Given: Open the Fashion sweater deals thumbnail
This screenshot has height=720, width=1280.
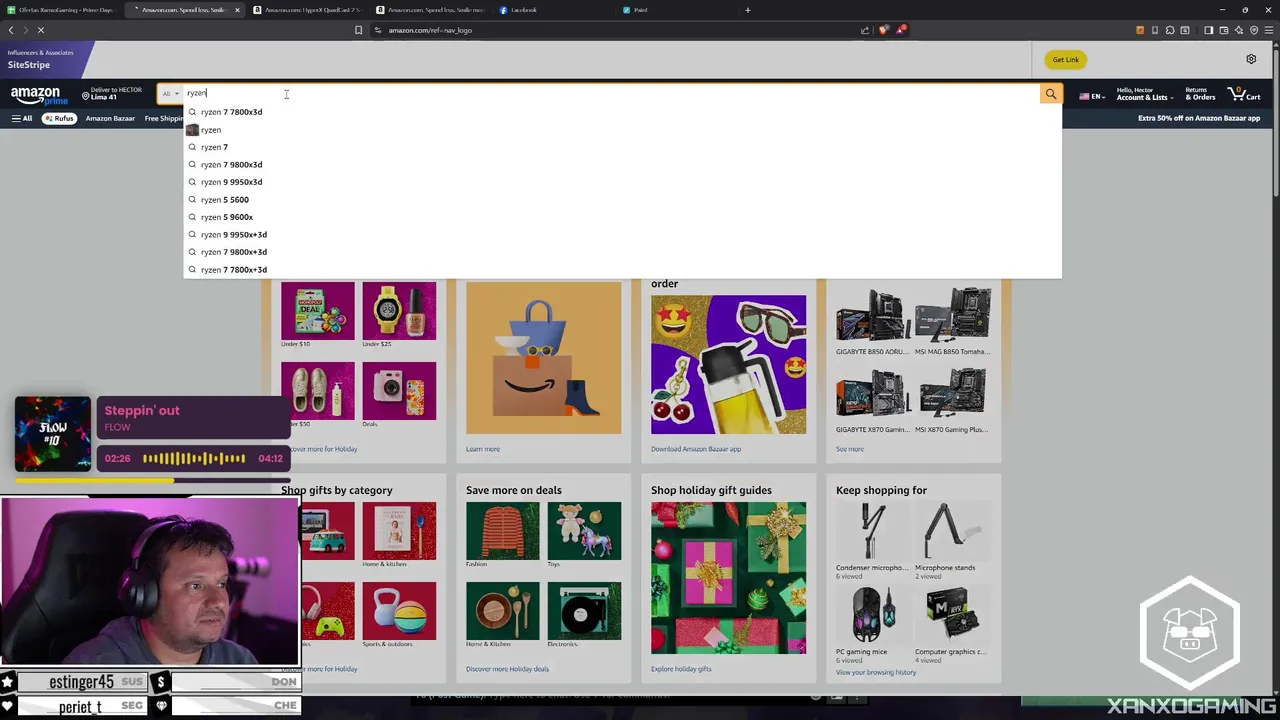Looking at the screenshot, I should coord(502,531).
